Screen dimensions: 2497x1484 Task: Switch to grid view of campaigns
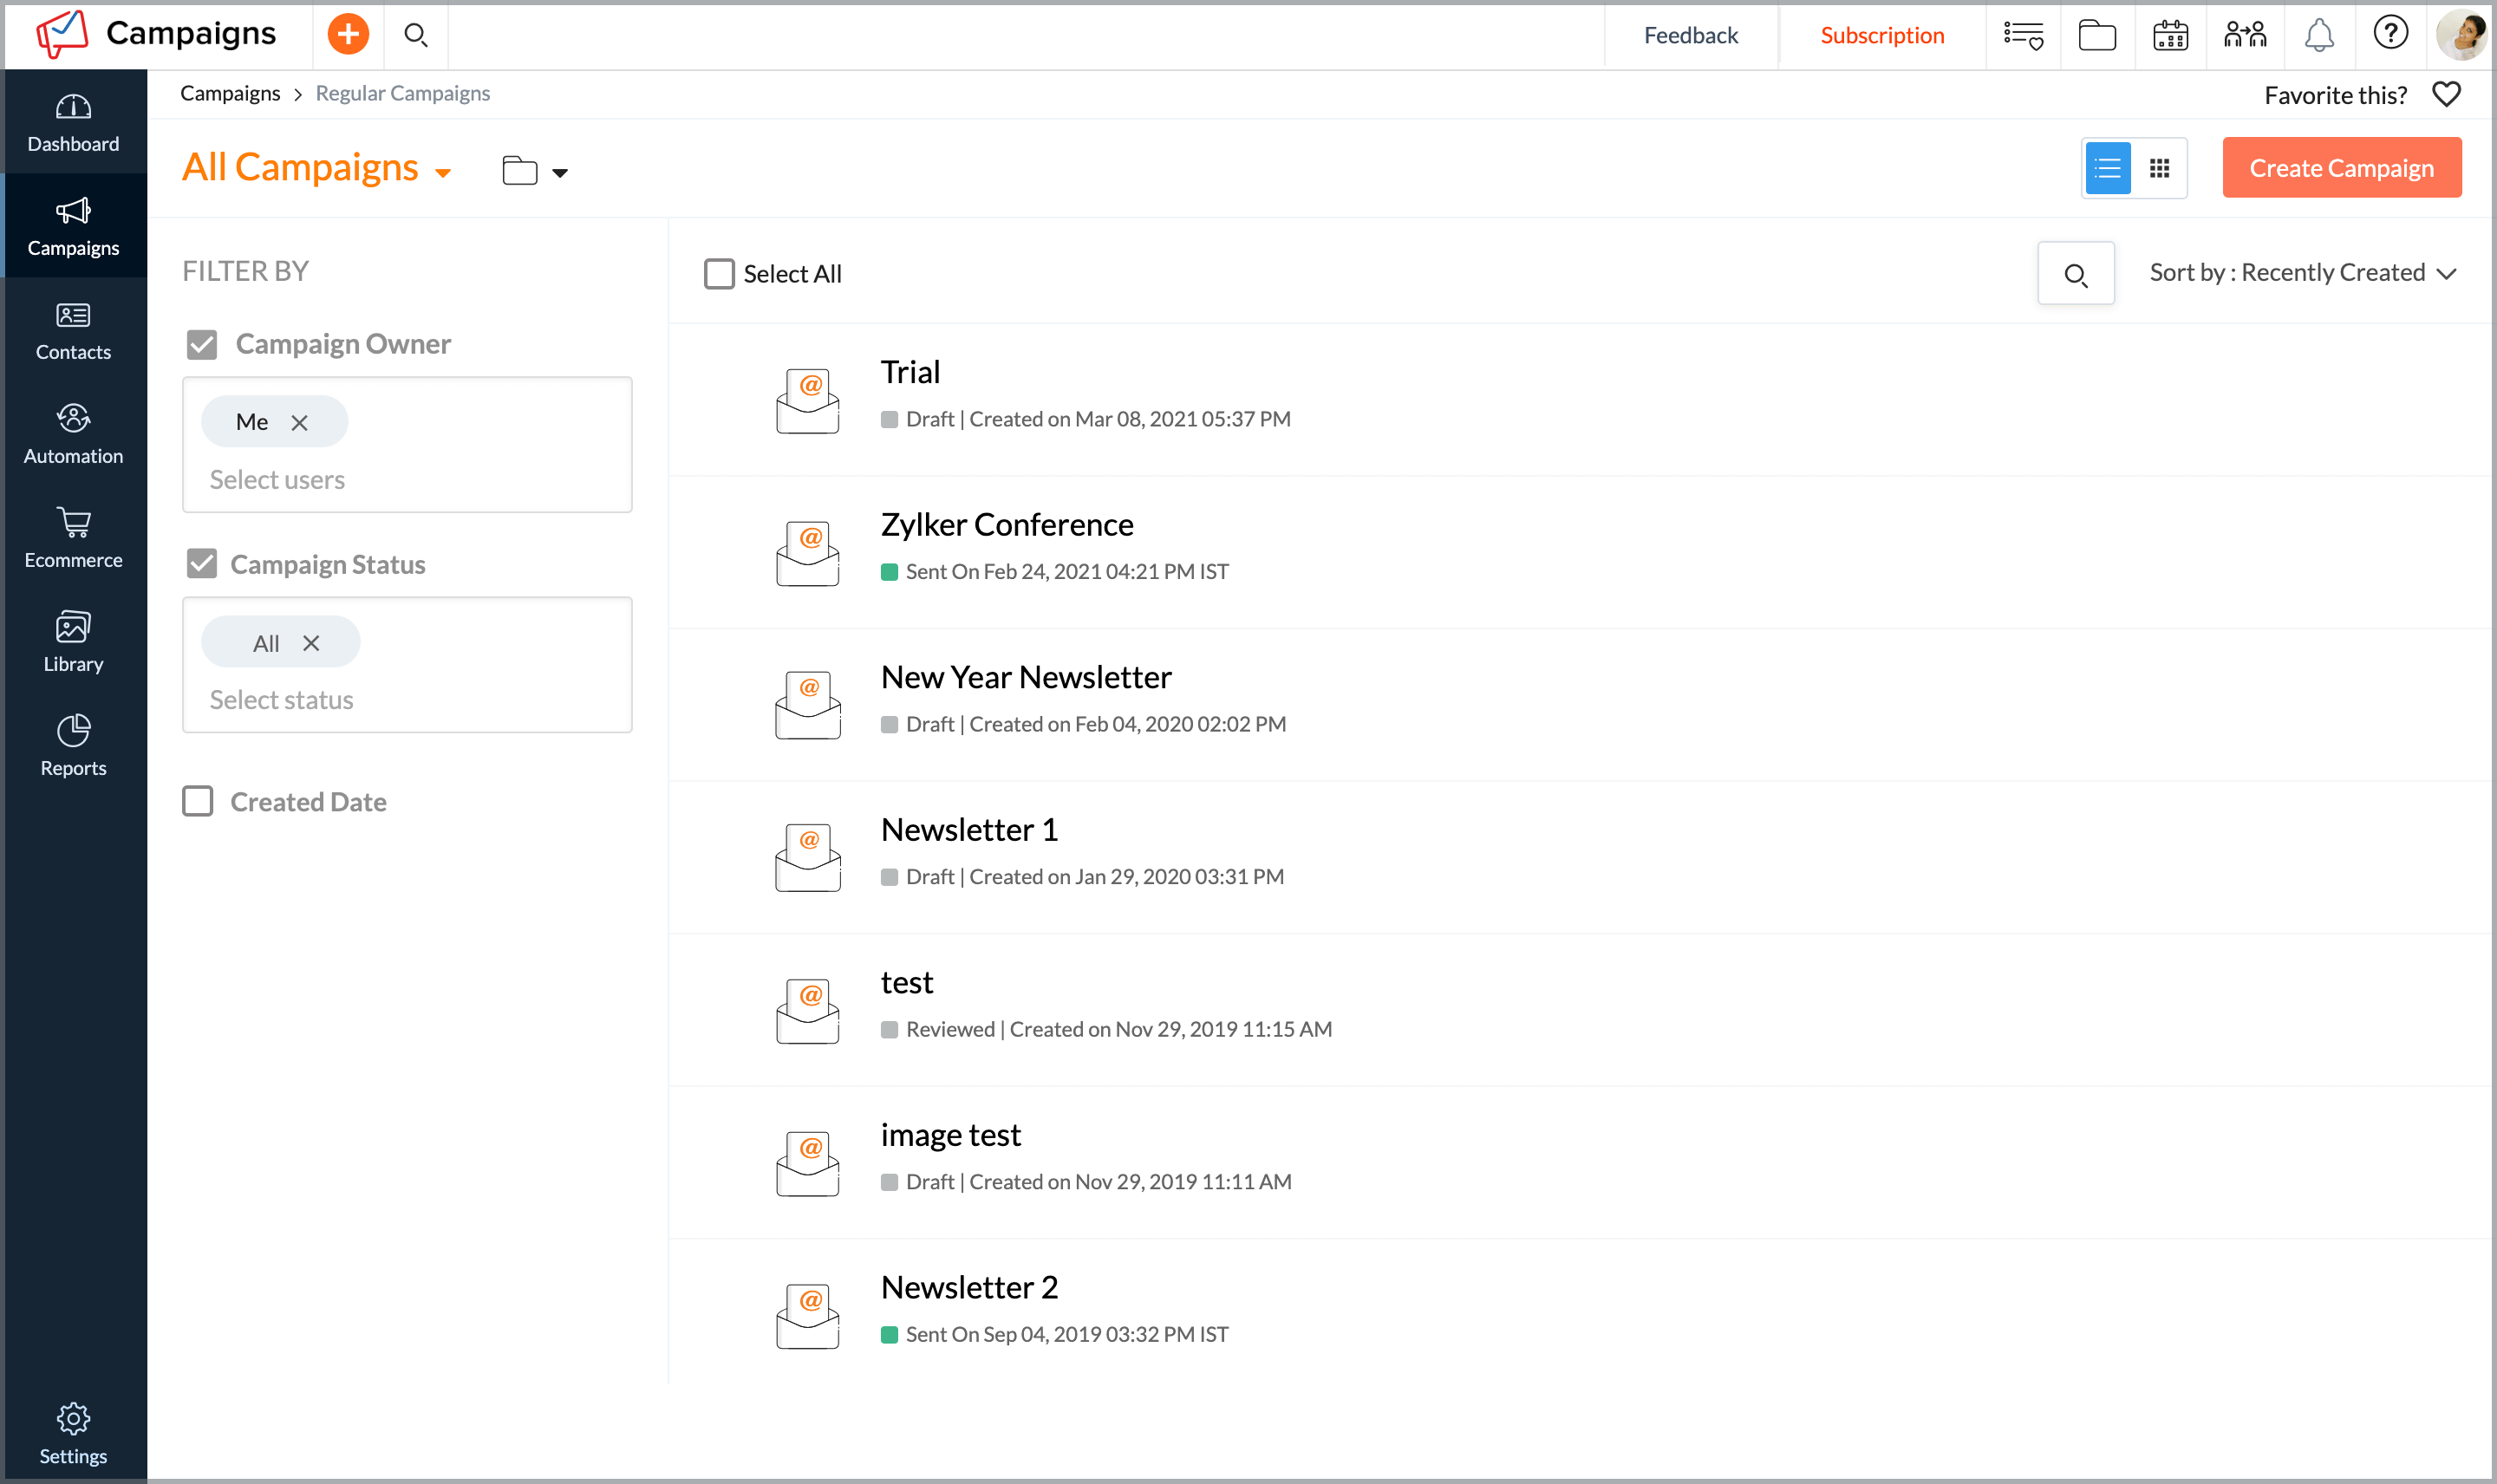click(x=2161, y=167)
